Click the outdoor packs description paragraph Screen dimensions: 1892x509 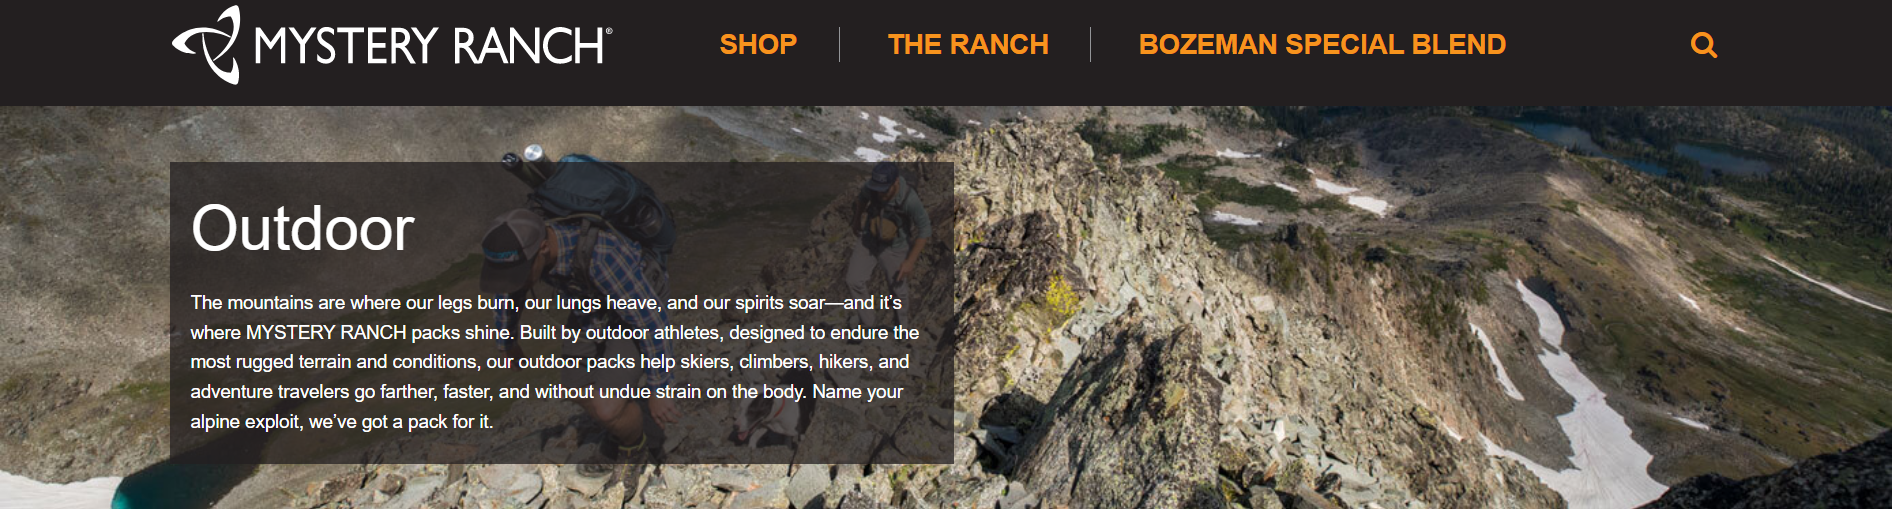[555, 362]
